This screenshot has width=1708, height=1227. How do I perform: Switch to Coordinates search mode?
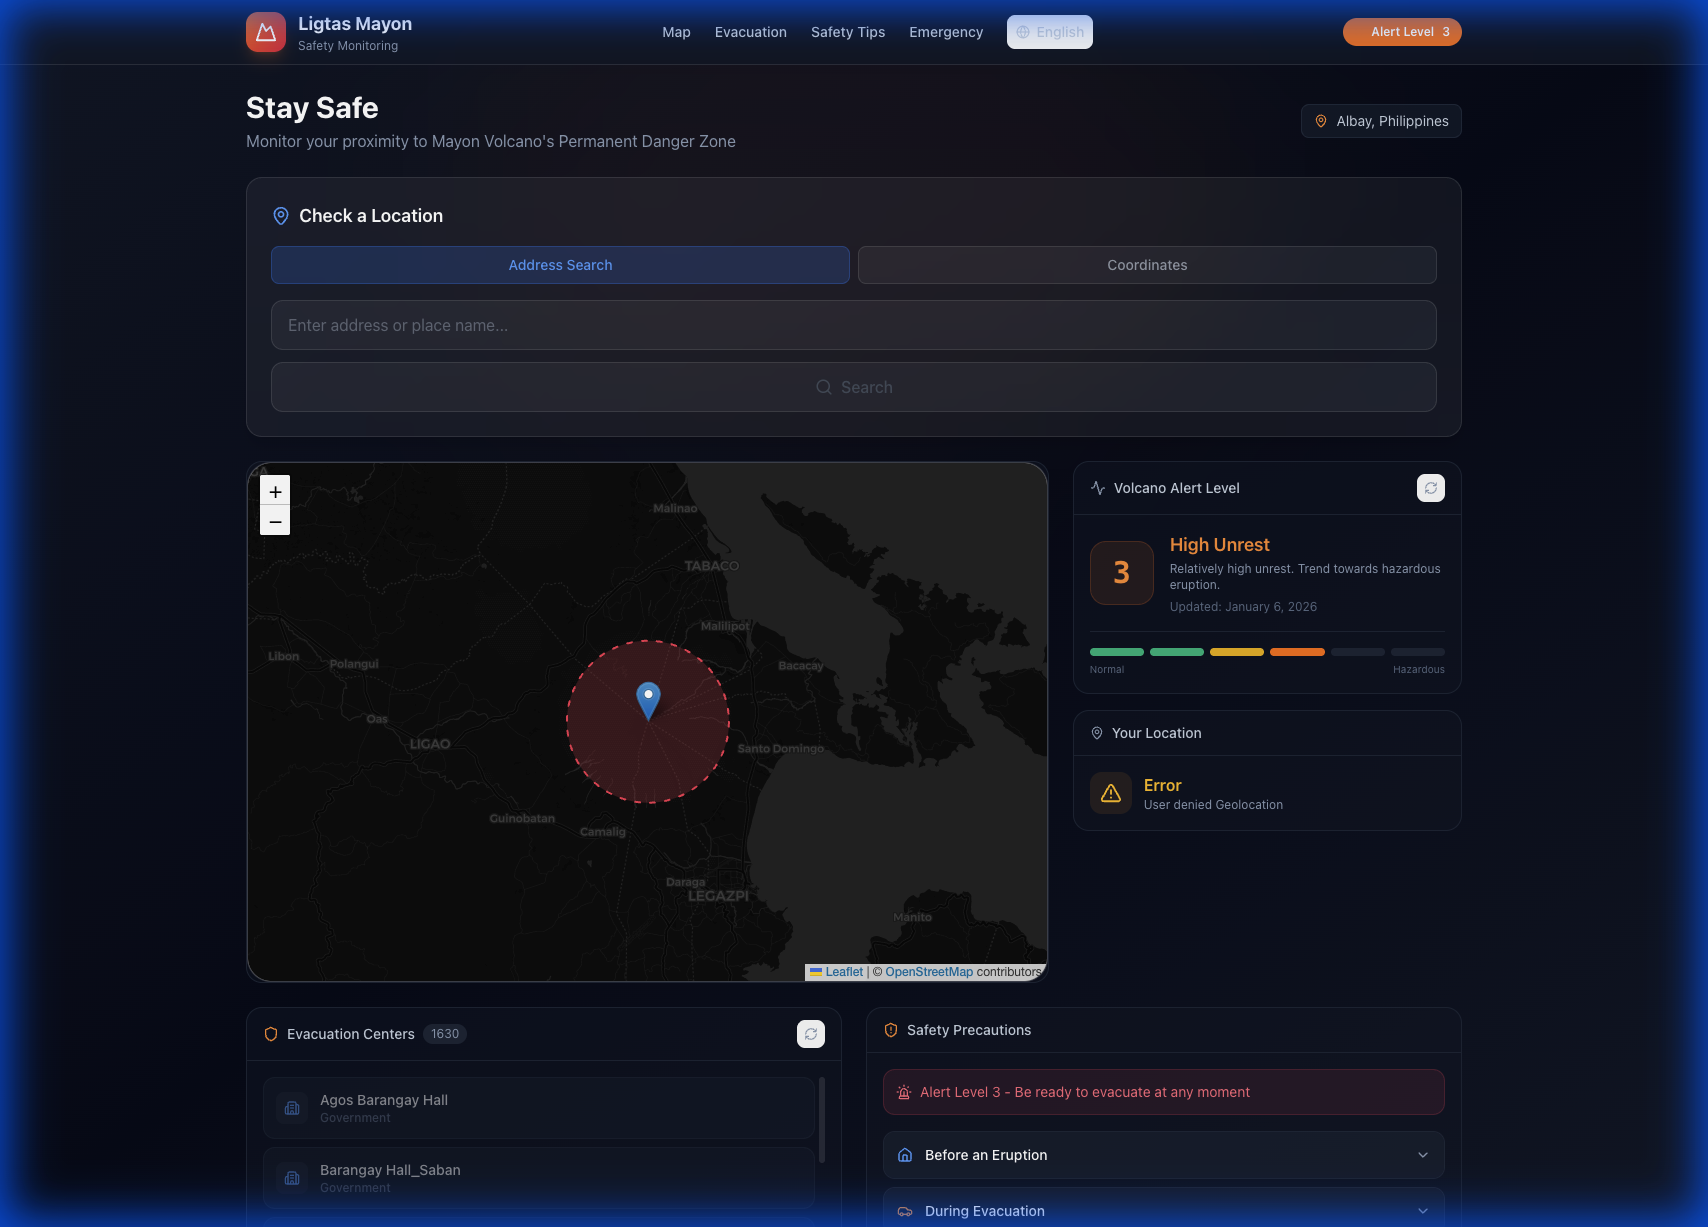coord(1146,265)
